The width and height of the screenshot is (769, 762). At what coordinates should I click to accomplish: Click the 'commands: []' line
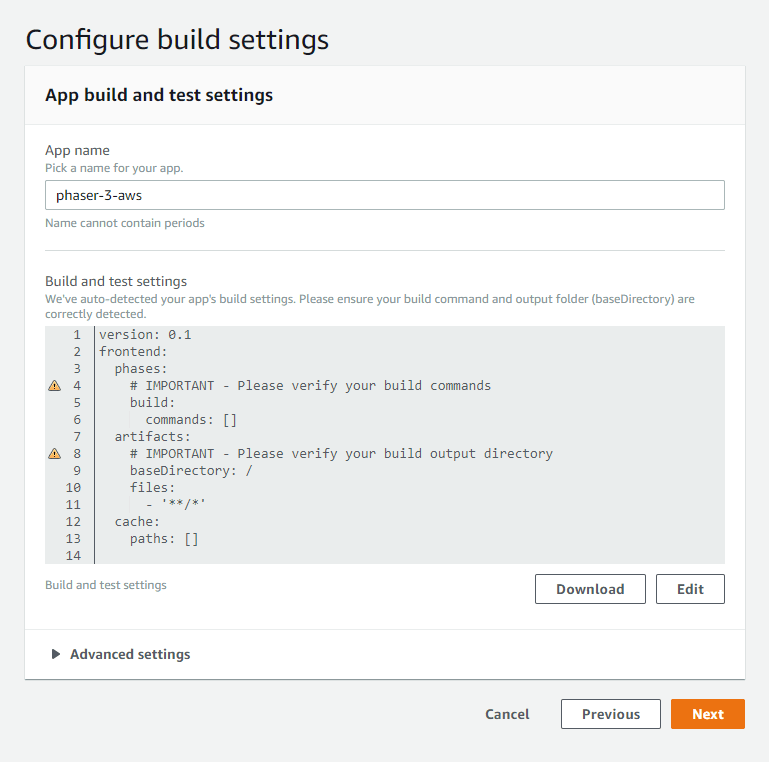191,420
